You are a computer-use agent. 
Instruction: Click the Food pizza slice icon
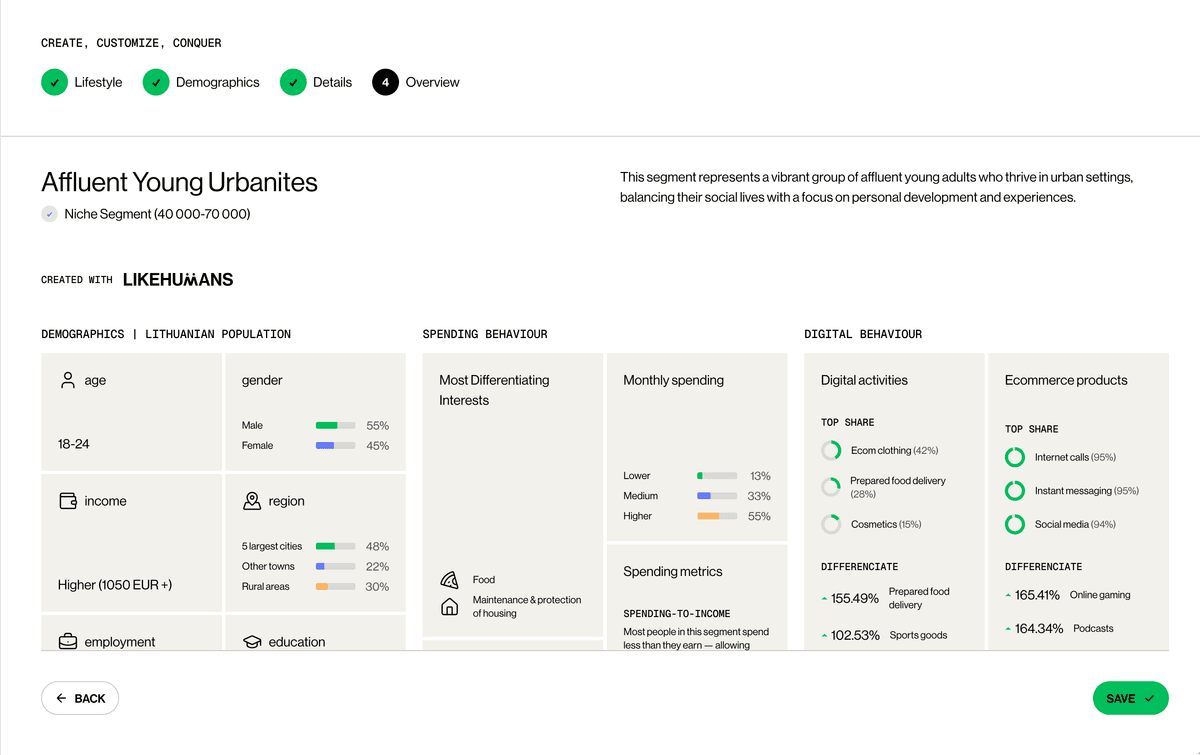(449, 580)
